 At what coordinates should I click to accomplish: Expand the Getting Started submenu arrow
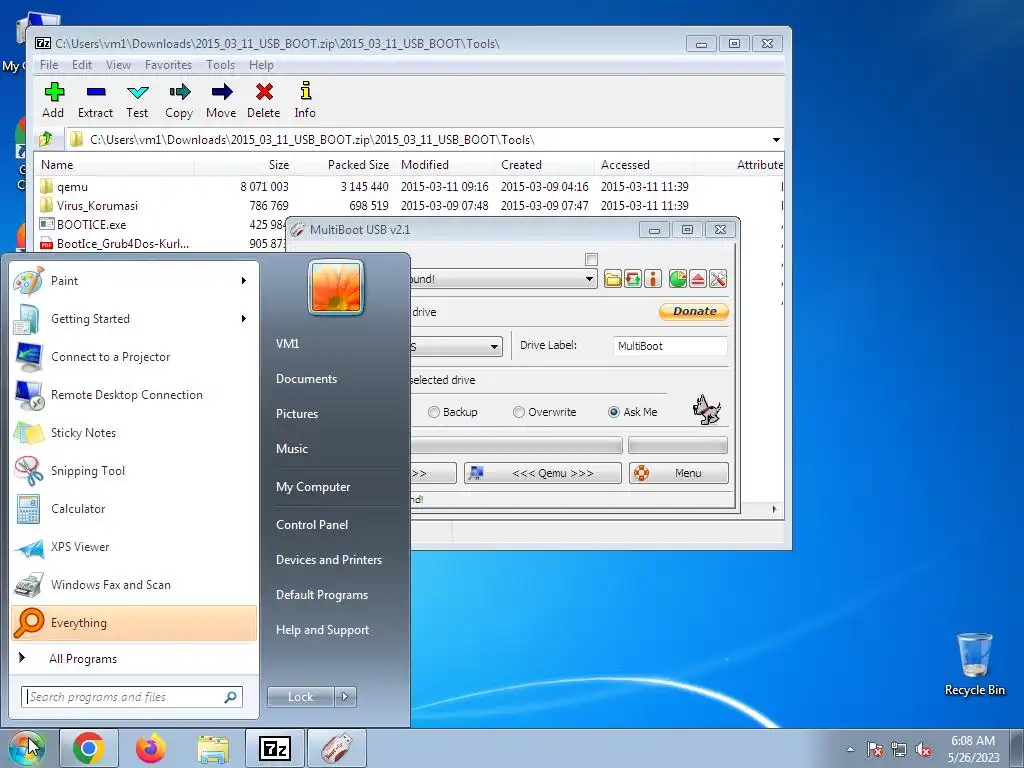pyautogui.click(x=244, y=319)
